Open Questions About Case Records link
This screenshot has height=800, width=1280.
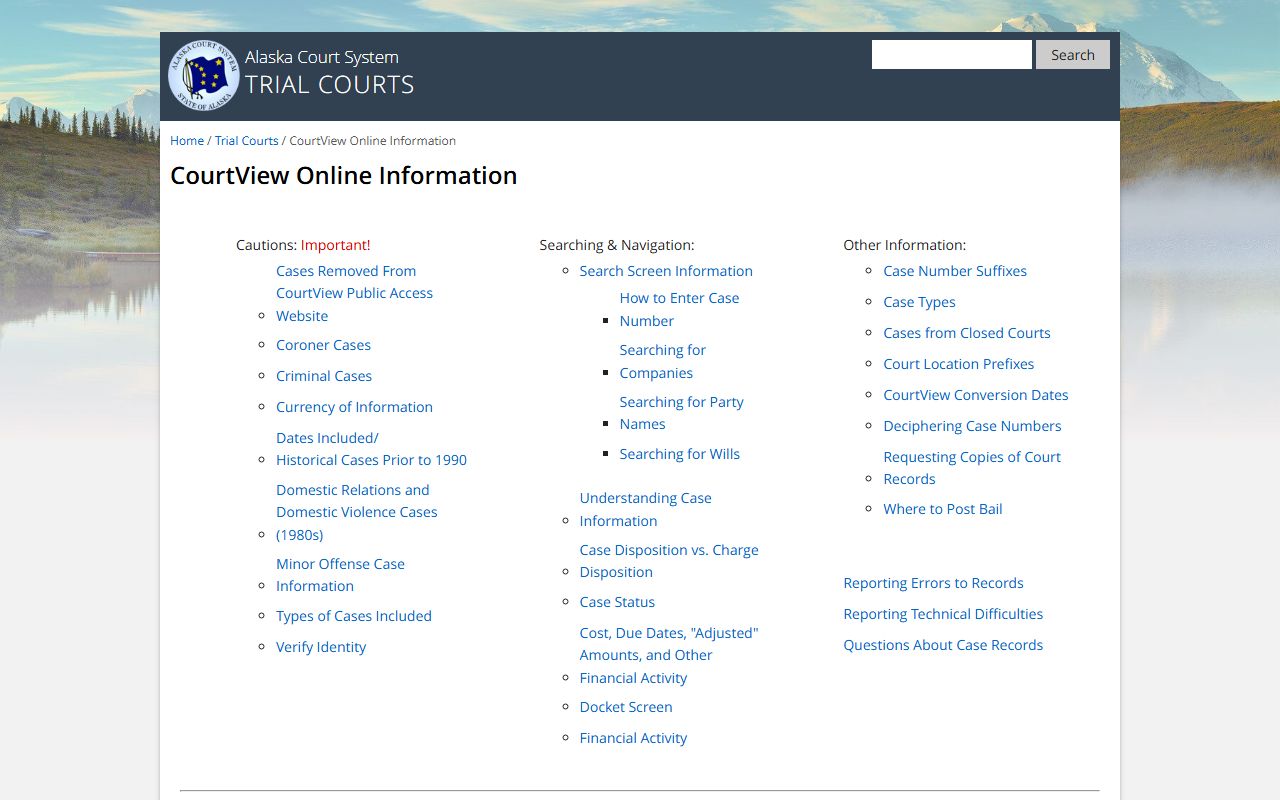pyautogui.click(x=943, y=645)
